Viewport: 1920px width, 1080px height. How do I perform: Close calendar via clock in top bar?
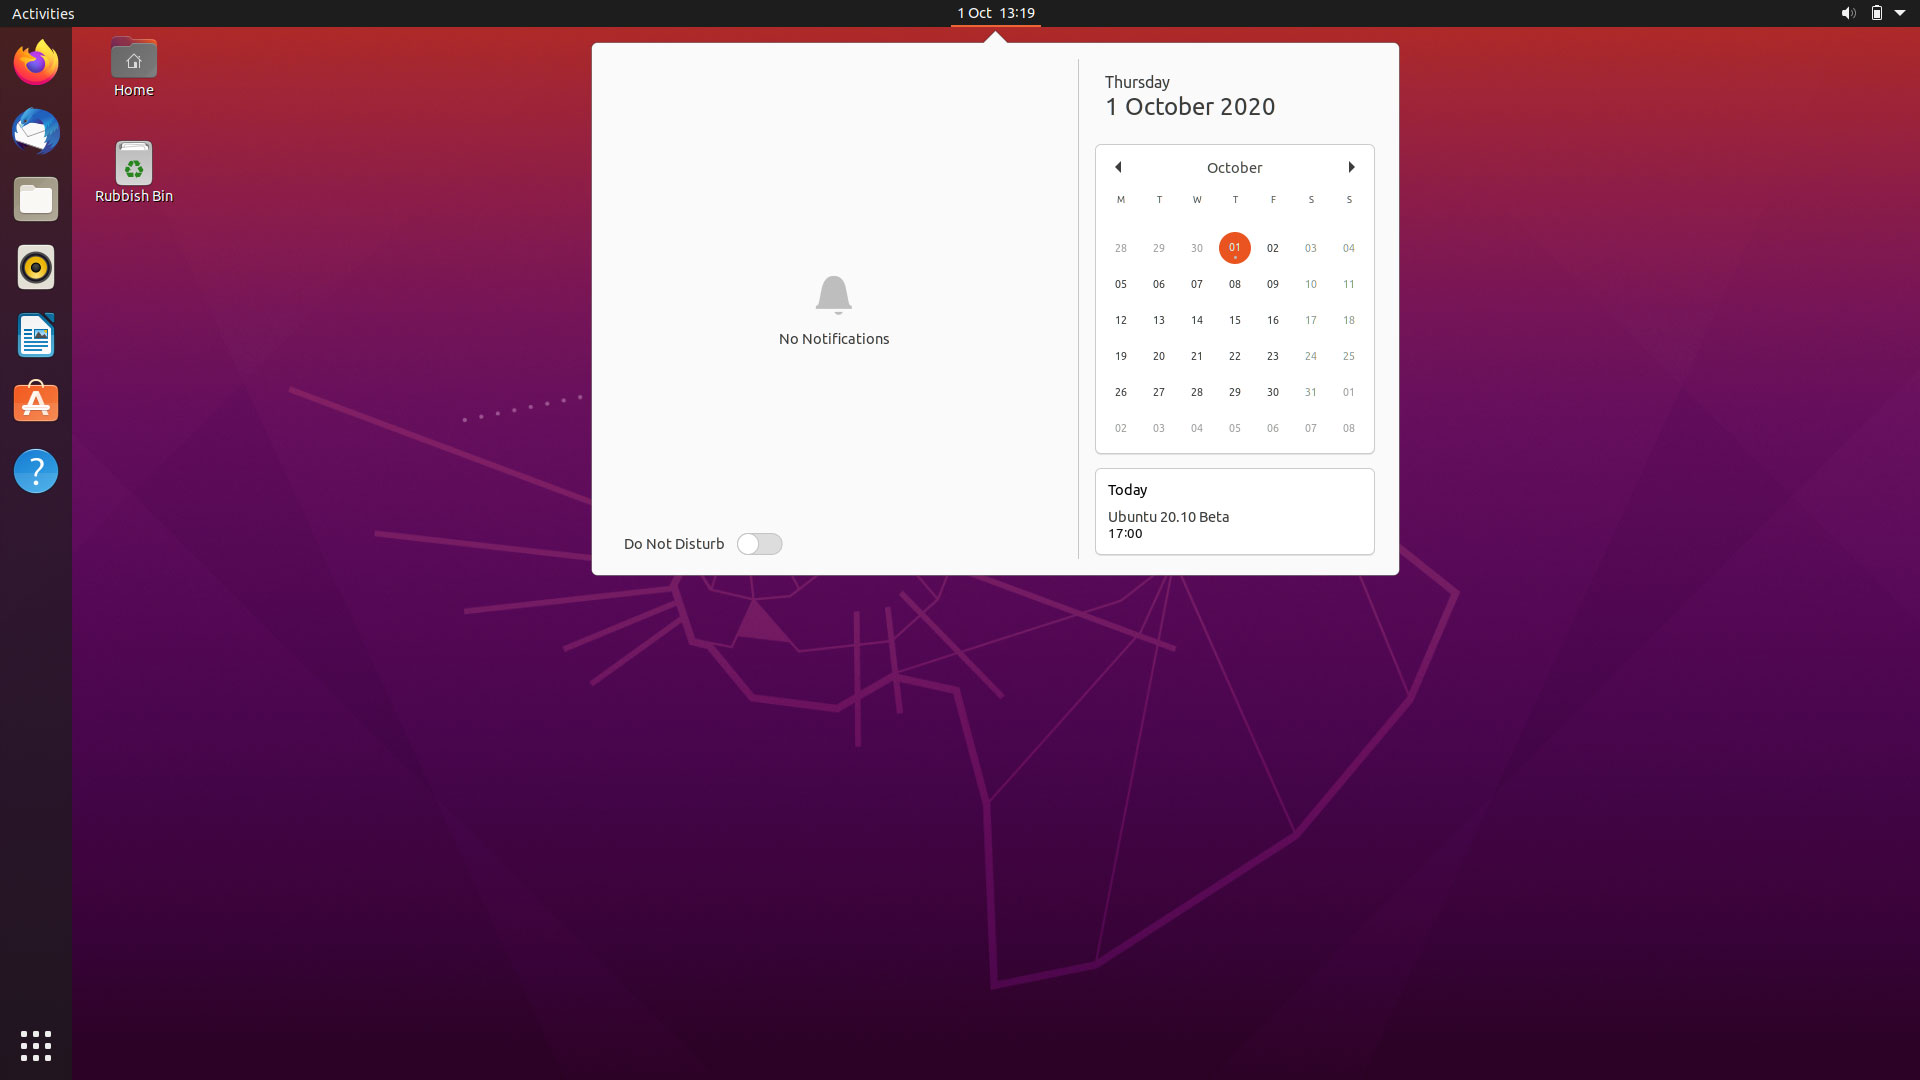[995, 13]
